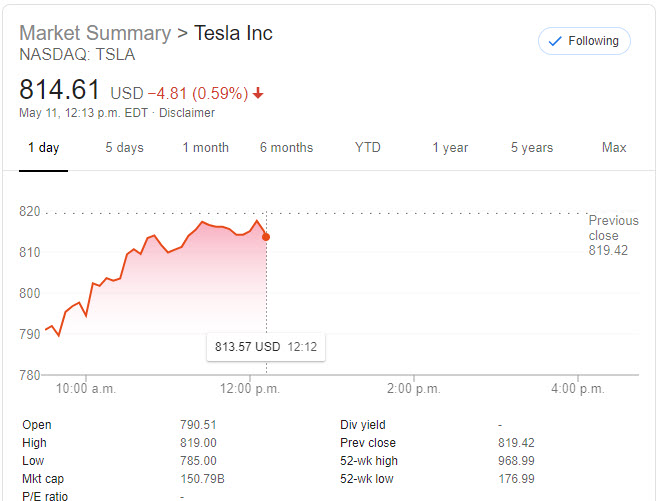Click the Tesla Inc title
Viewport: 658px width, 501px height.
pyautogui.click(x=233, y=33)
